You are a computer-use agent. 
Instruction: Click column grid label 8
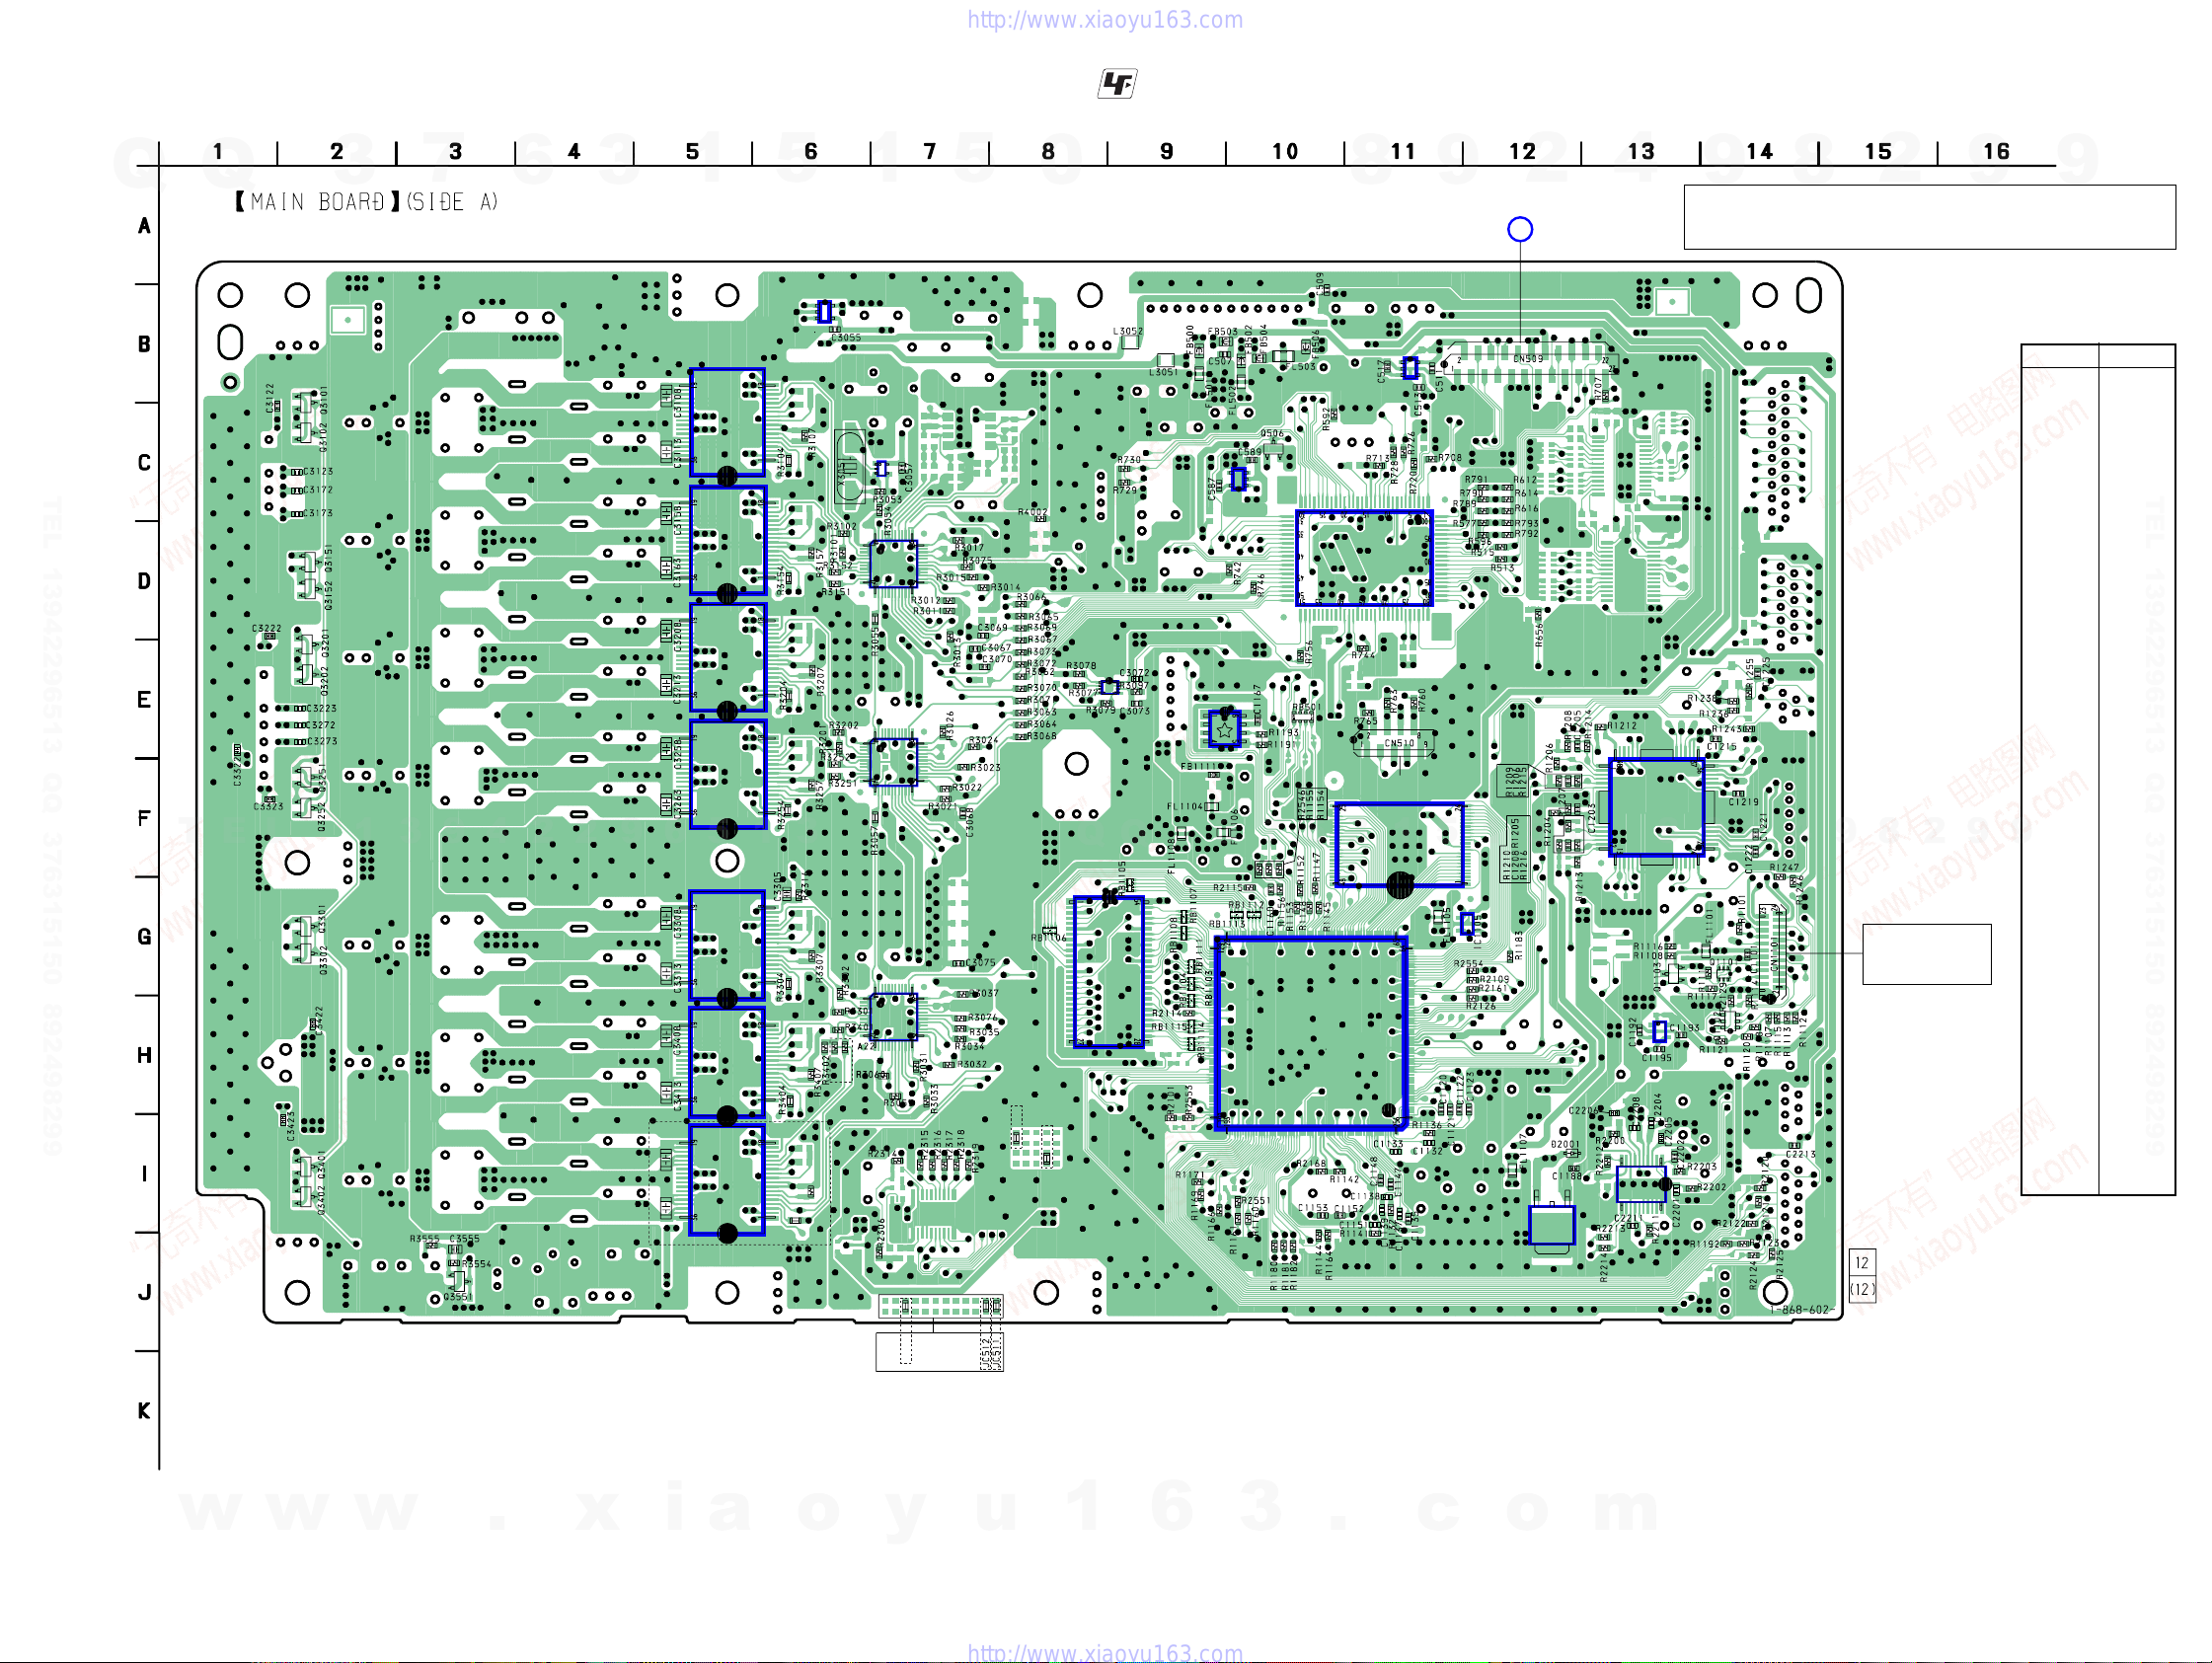pyautogui.click(x=1048, y=151)
